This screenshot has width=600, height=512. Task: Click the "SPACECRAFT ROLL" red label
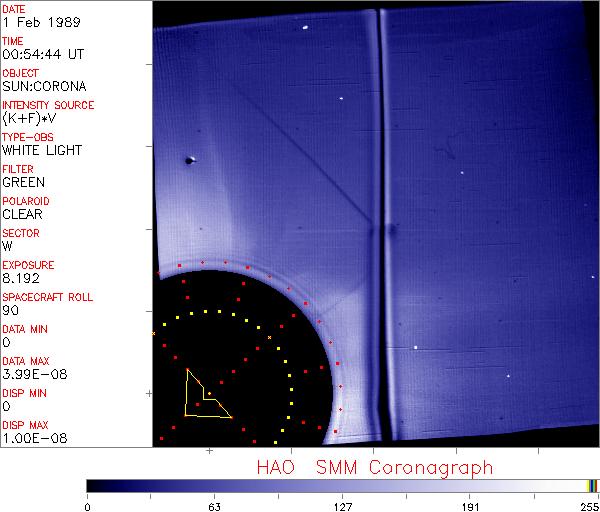pos(47,297)
